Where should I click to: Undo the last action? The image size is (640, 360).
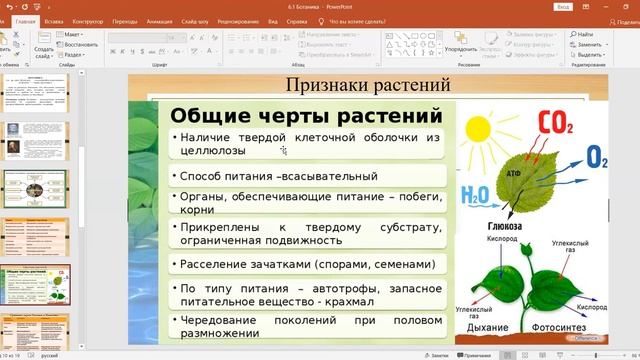tap(9, 7)
